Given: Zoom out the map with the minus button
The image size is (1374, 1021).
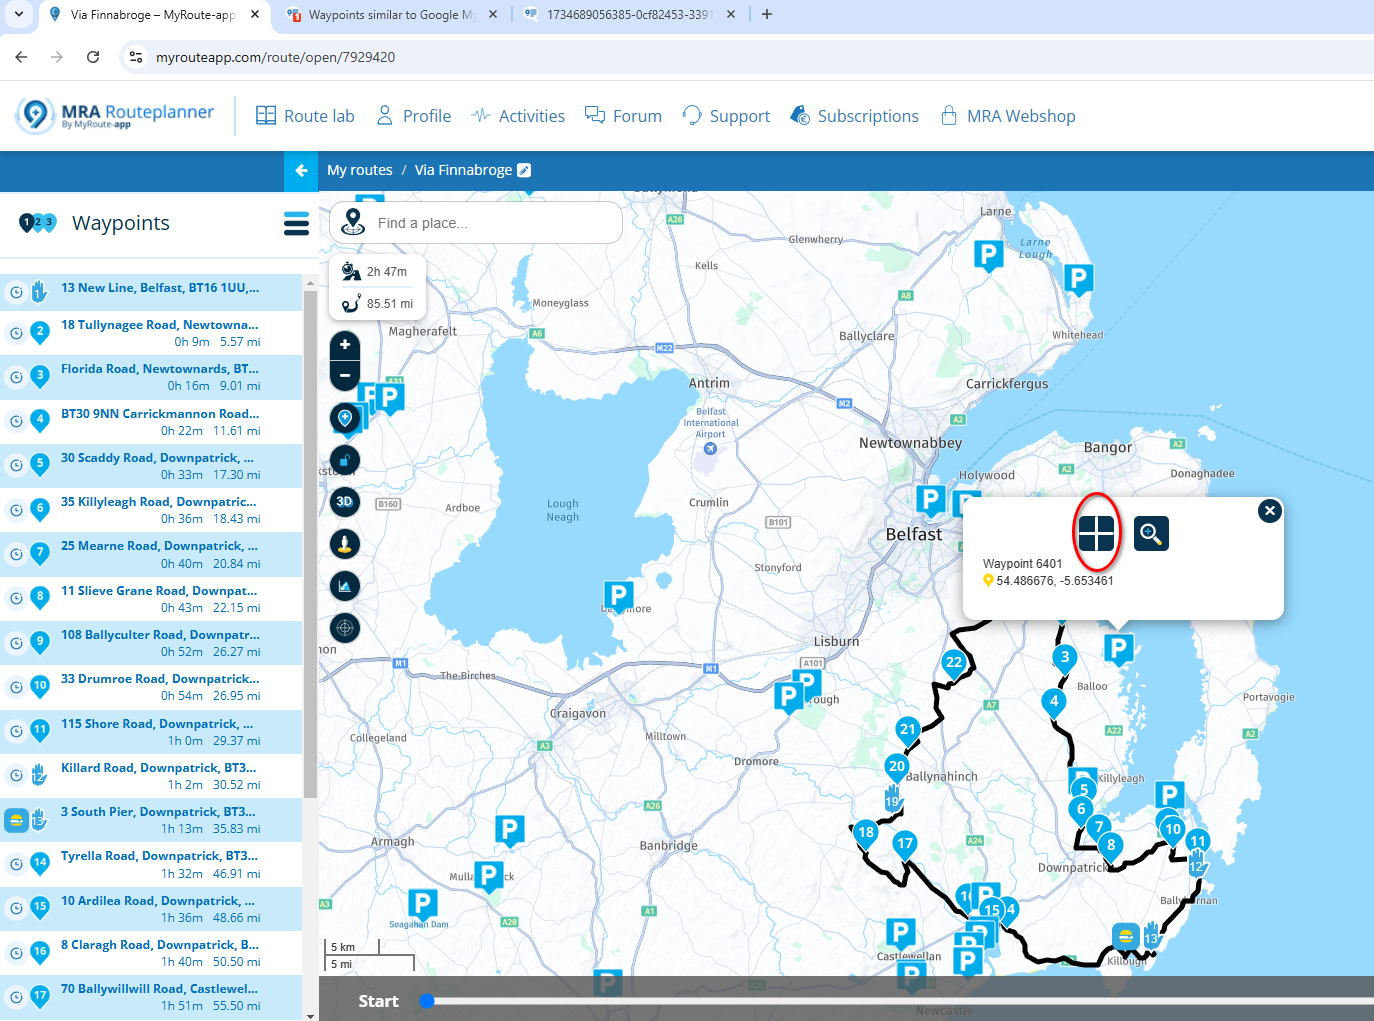Looking at the screenshot, I should (x=345, y=376).
